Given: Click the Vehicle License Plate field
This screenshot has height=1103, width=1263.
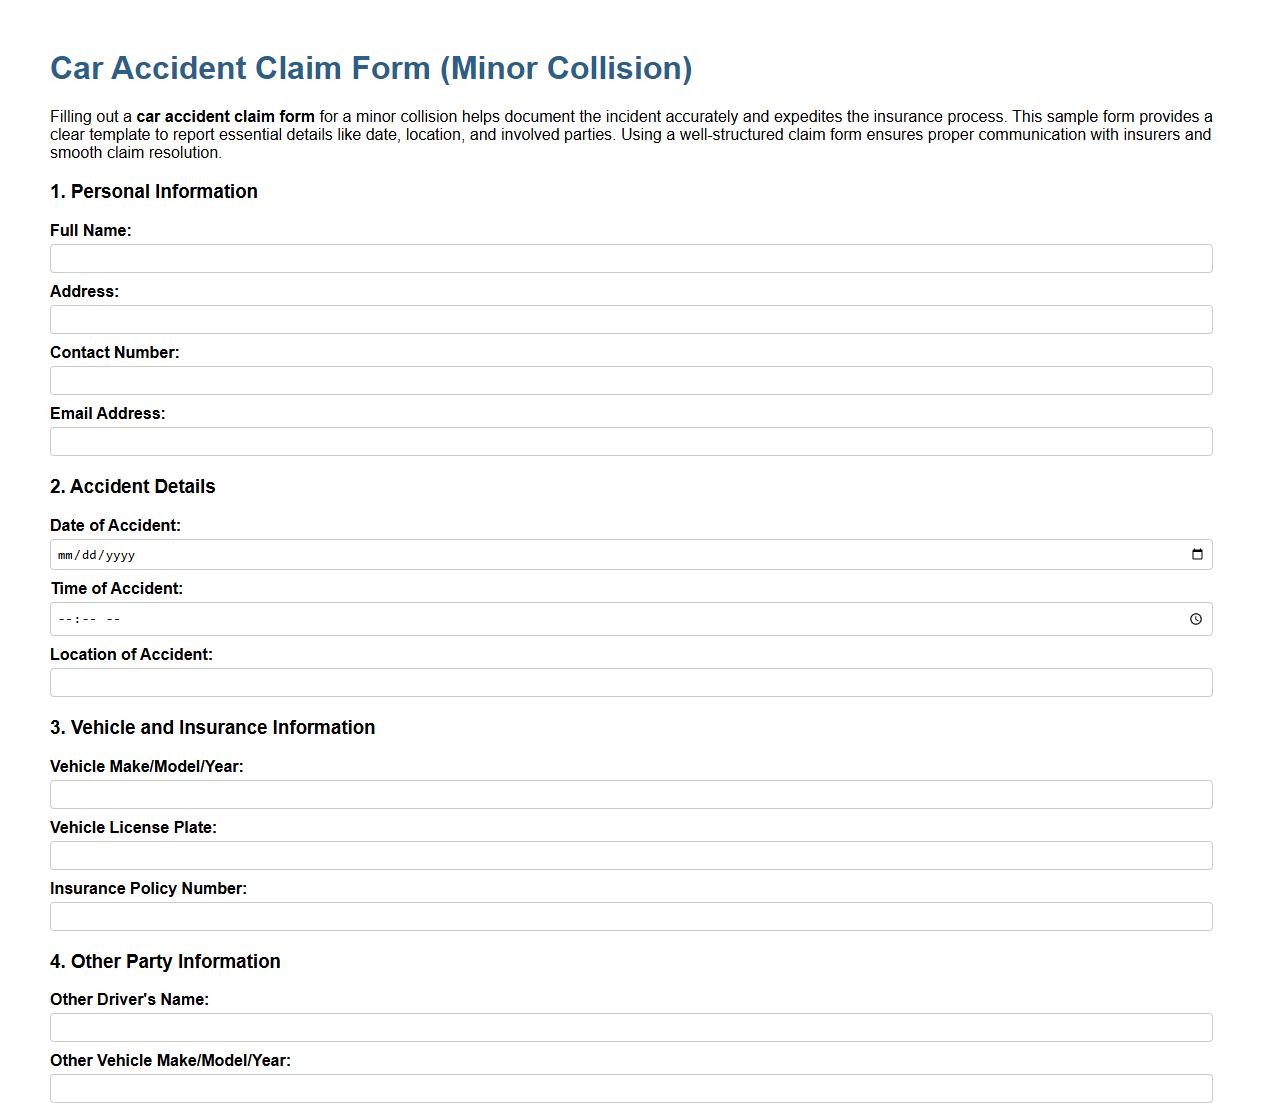Looking at the screenshot, I should (x=630, y=855).
